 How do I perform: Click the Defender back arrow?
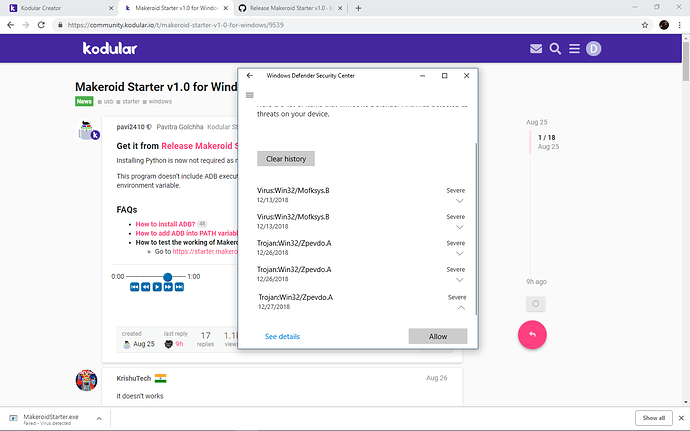click(249, 76)
